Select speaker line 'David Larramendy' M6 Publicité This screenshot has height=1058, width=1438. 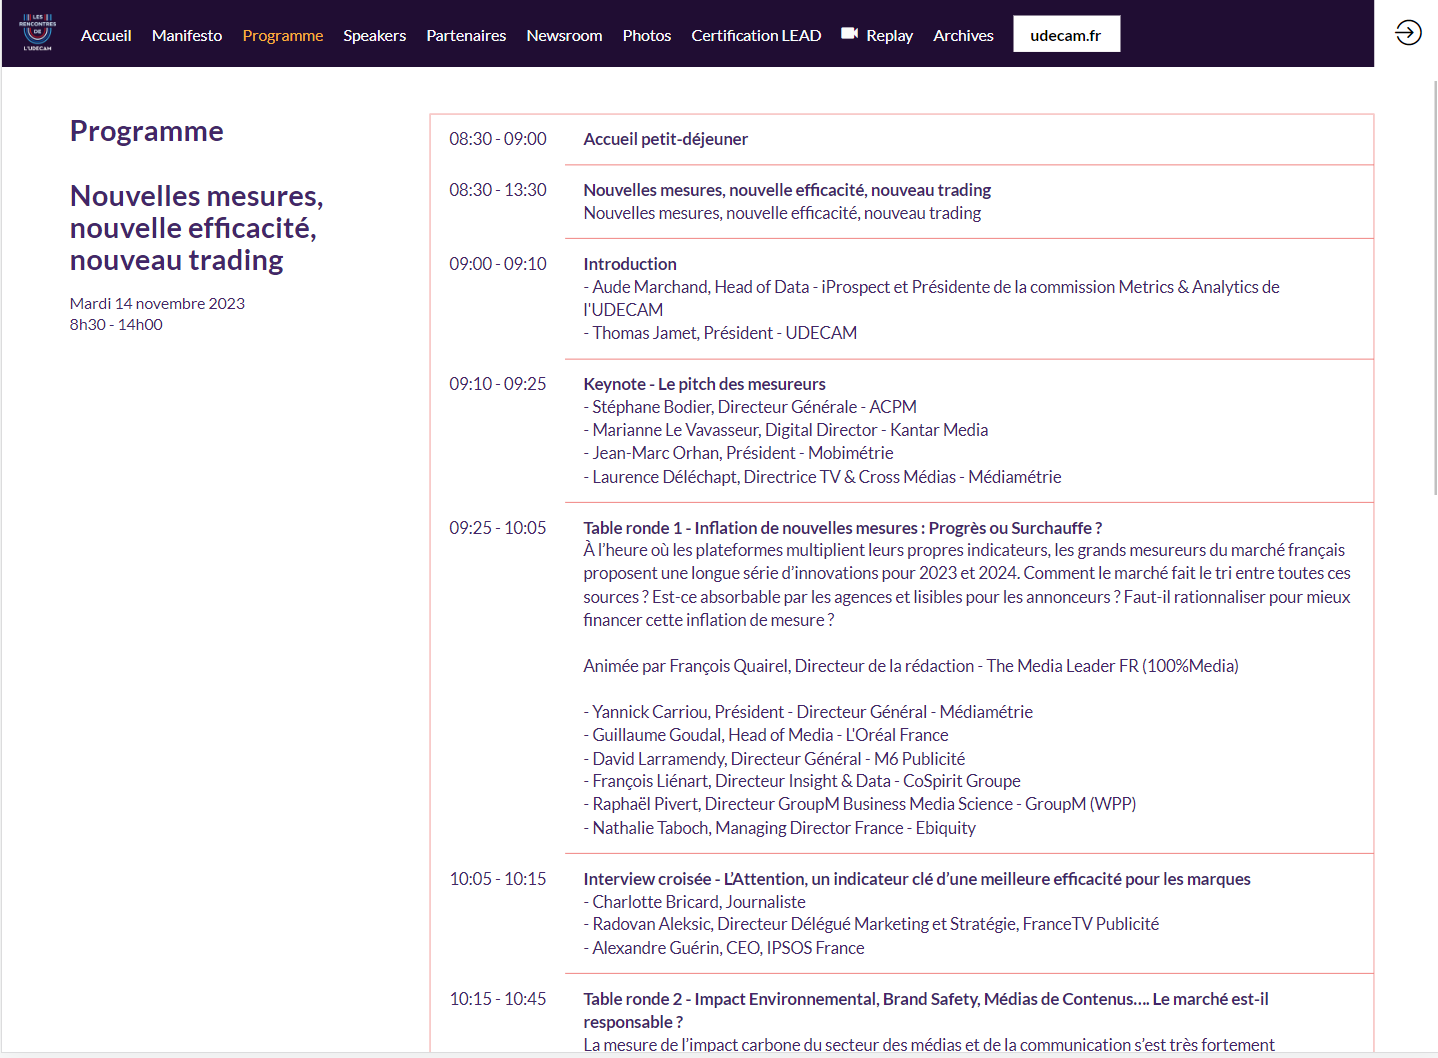(774, 759)
